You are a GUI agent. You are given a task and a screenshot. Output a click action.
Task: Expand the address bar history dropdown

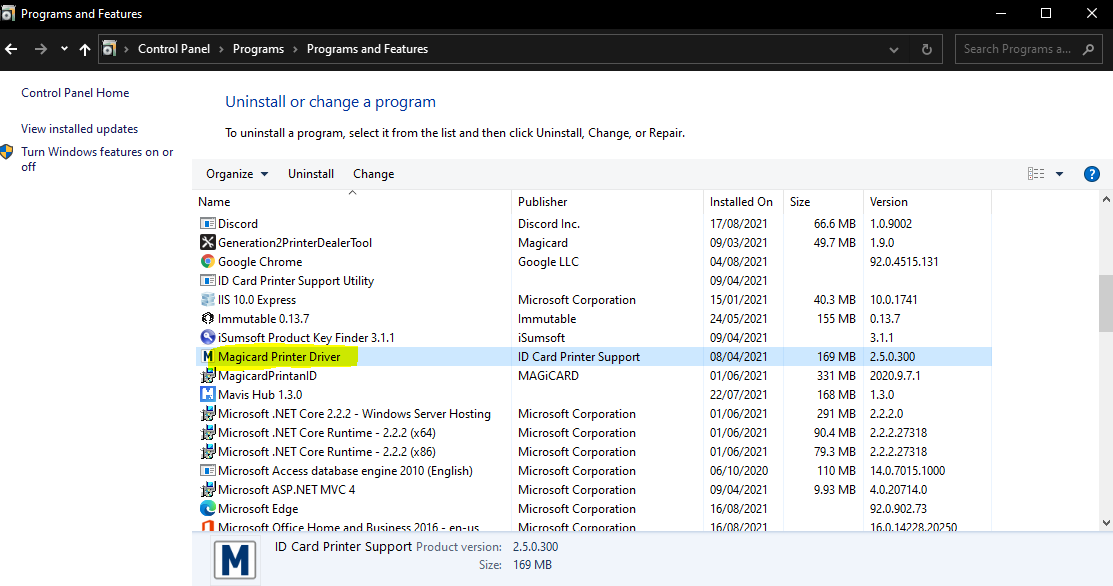coord(894,50)
